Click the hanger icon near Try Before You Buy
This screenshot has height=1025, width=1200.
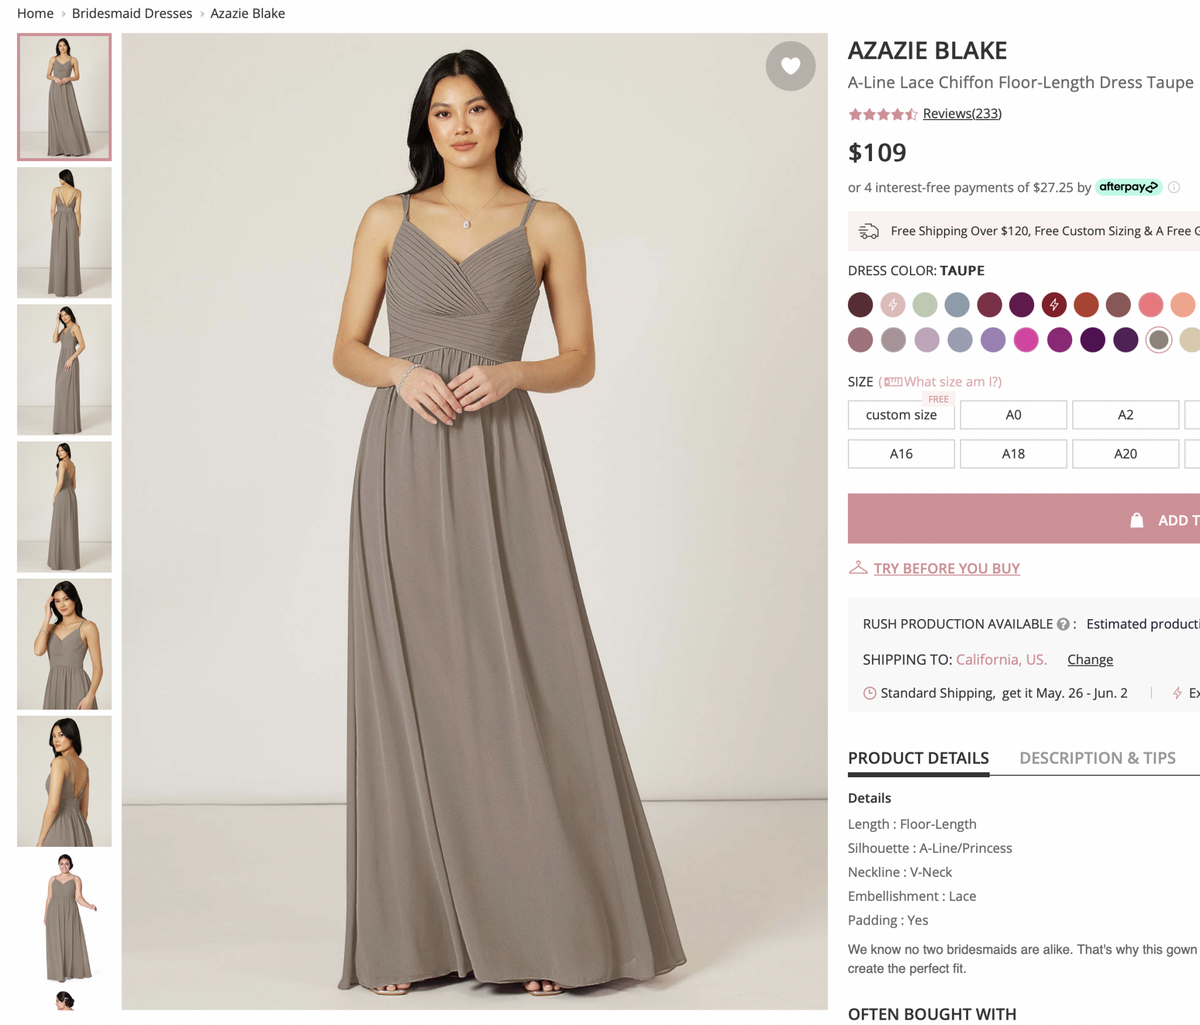click(857, 566)
